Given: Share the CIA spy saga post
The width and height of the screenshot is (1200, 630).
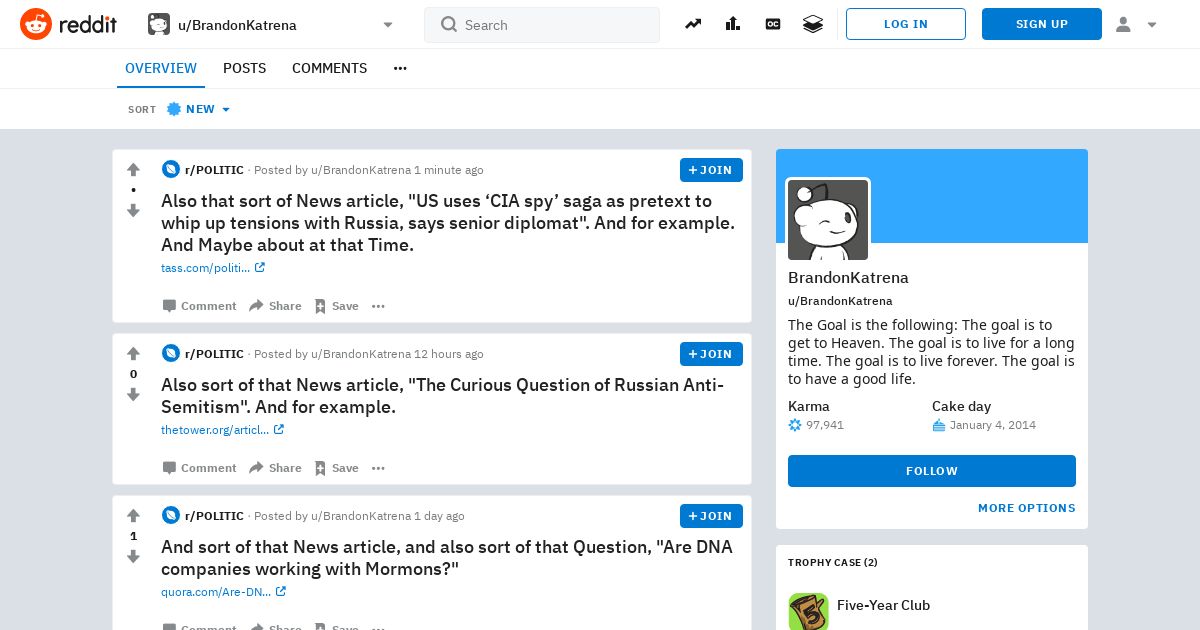Looking at the screenshot, I should click(275, 306).
